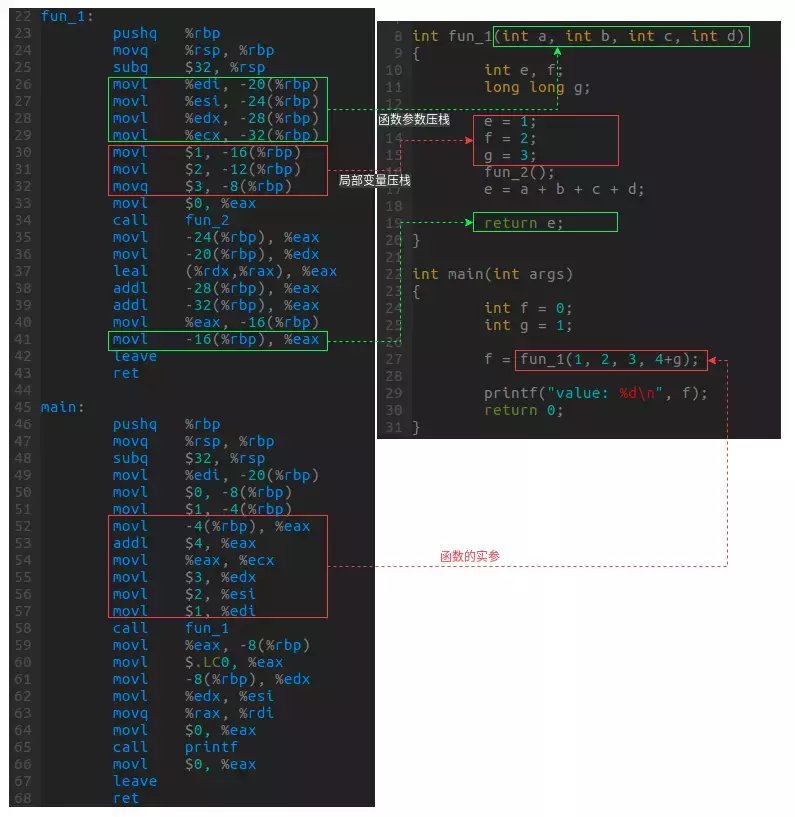Click the 局部变量压栈 annotation label
This screenshot has width=795, height=817.
(x=375, y=180)
